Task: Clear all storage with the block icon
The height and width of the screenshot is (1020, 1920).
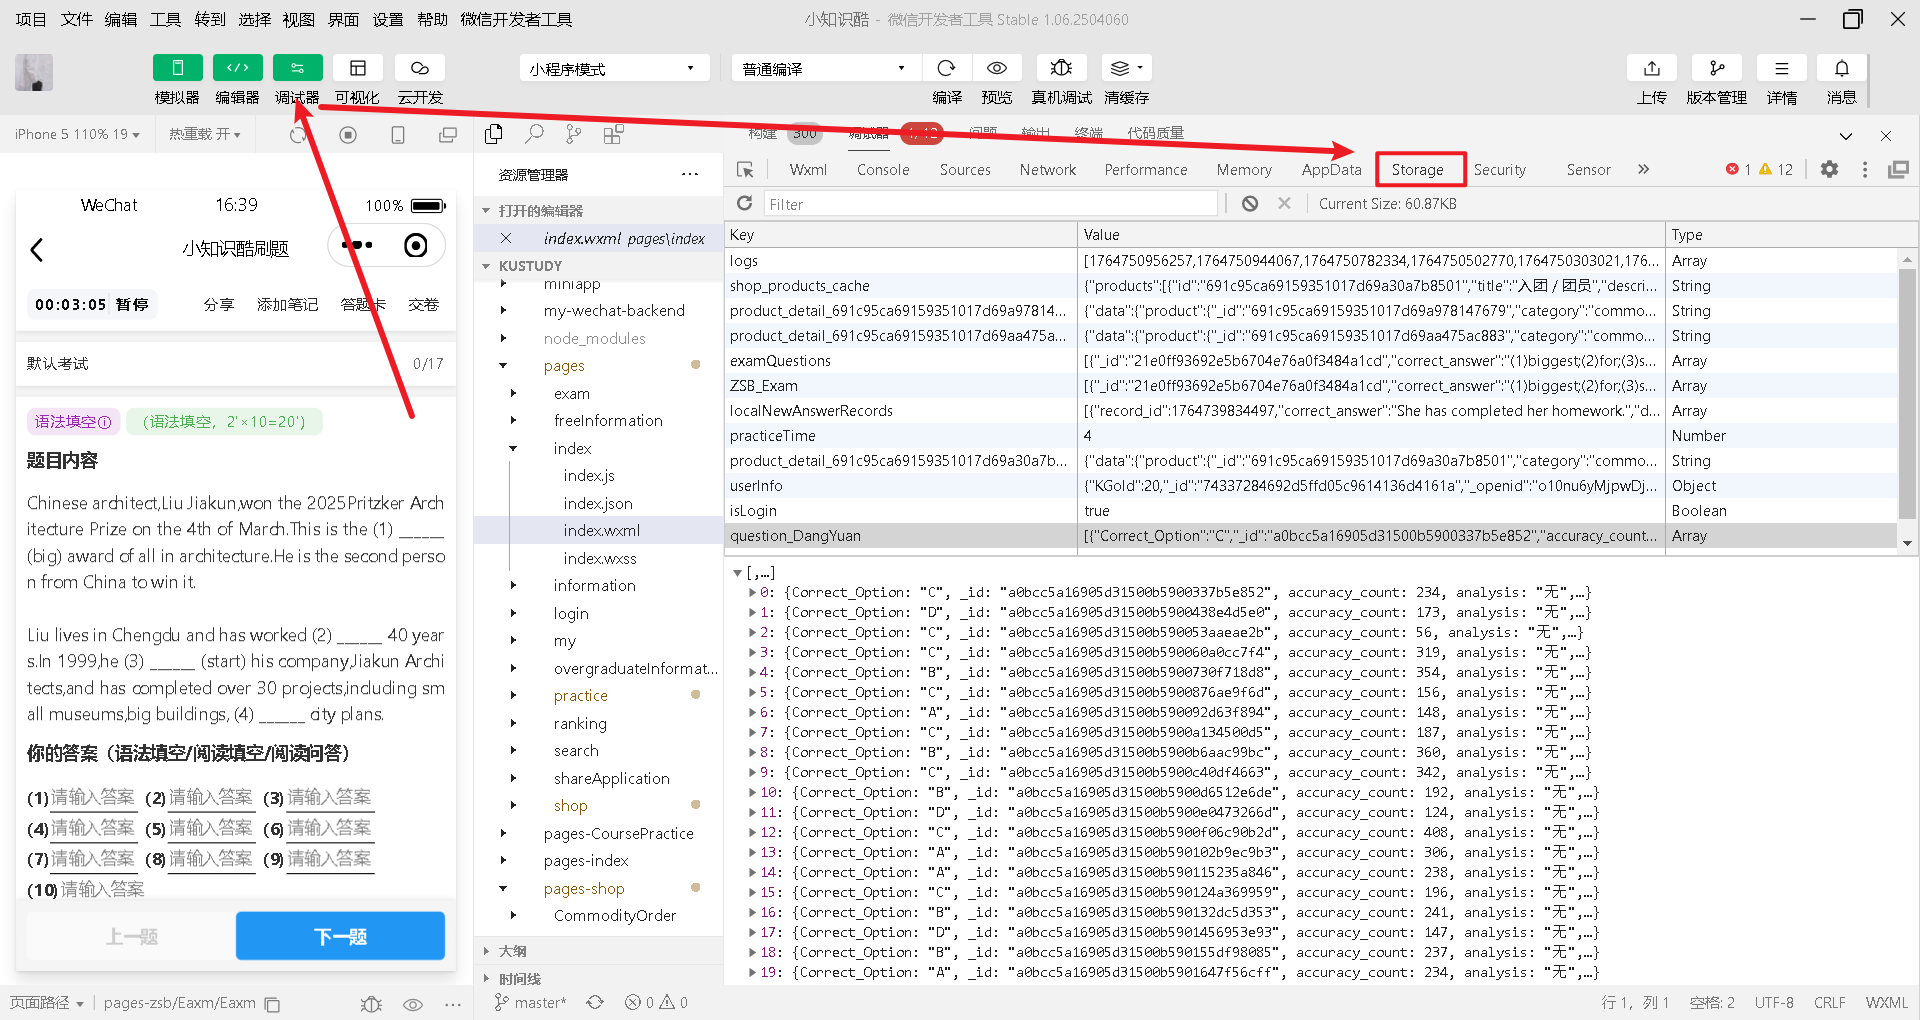Action: [x=1250, y=204]
